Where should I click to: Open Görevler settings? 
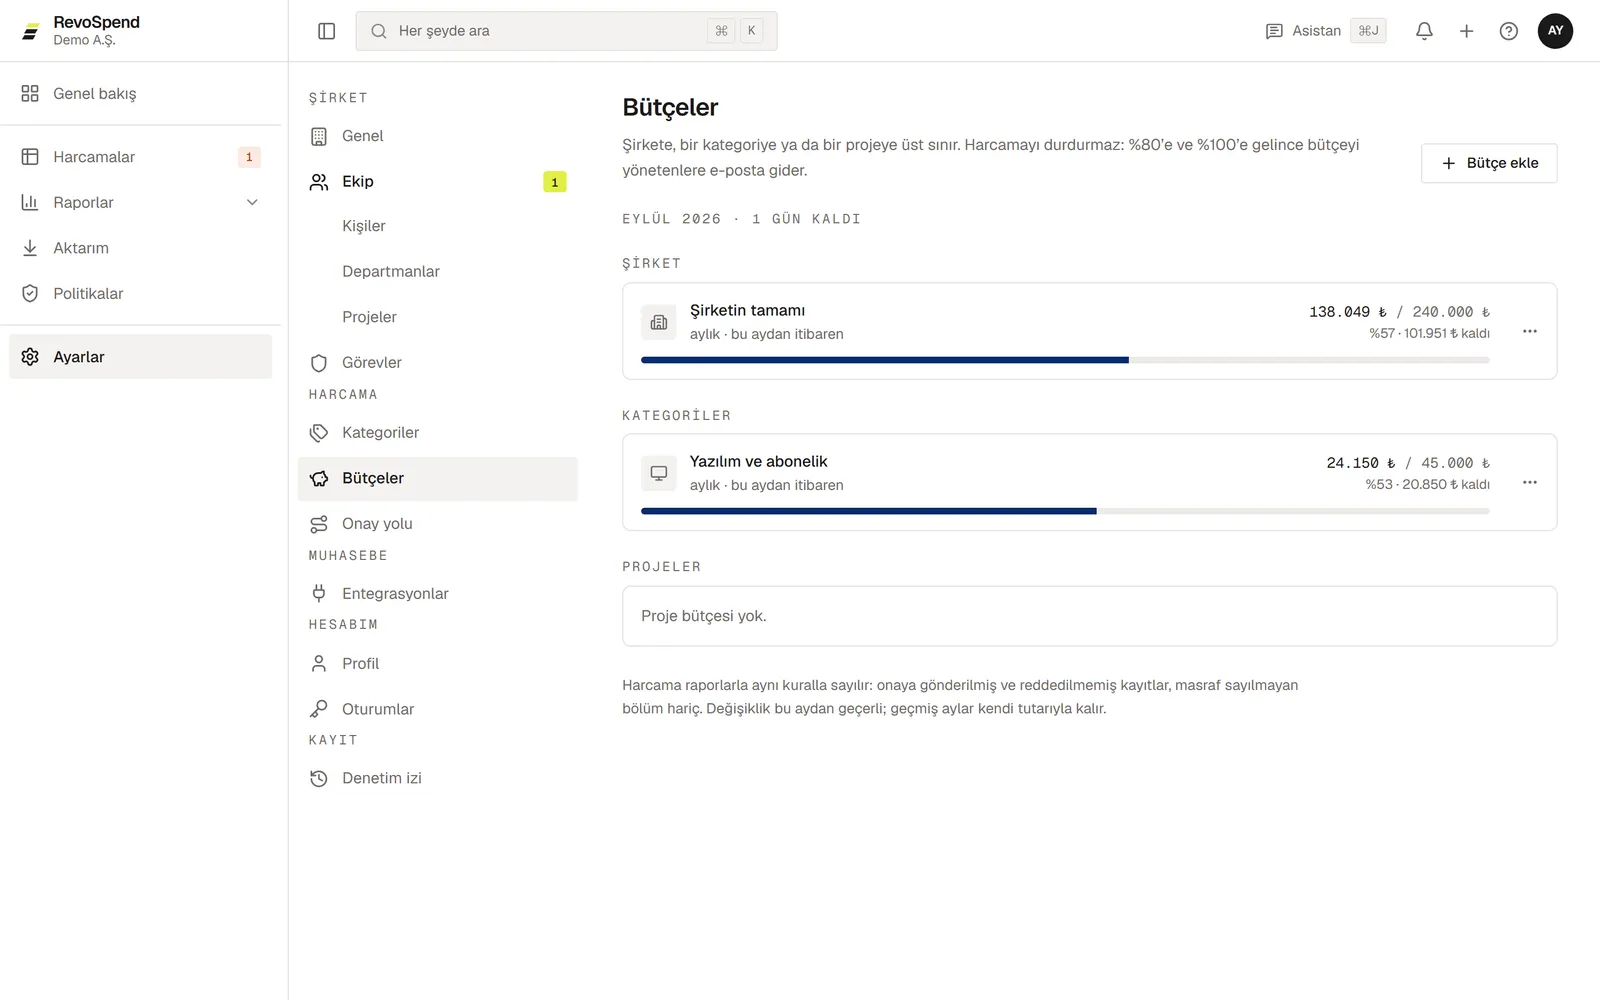pyautogui.click(x=438, y=362)
